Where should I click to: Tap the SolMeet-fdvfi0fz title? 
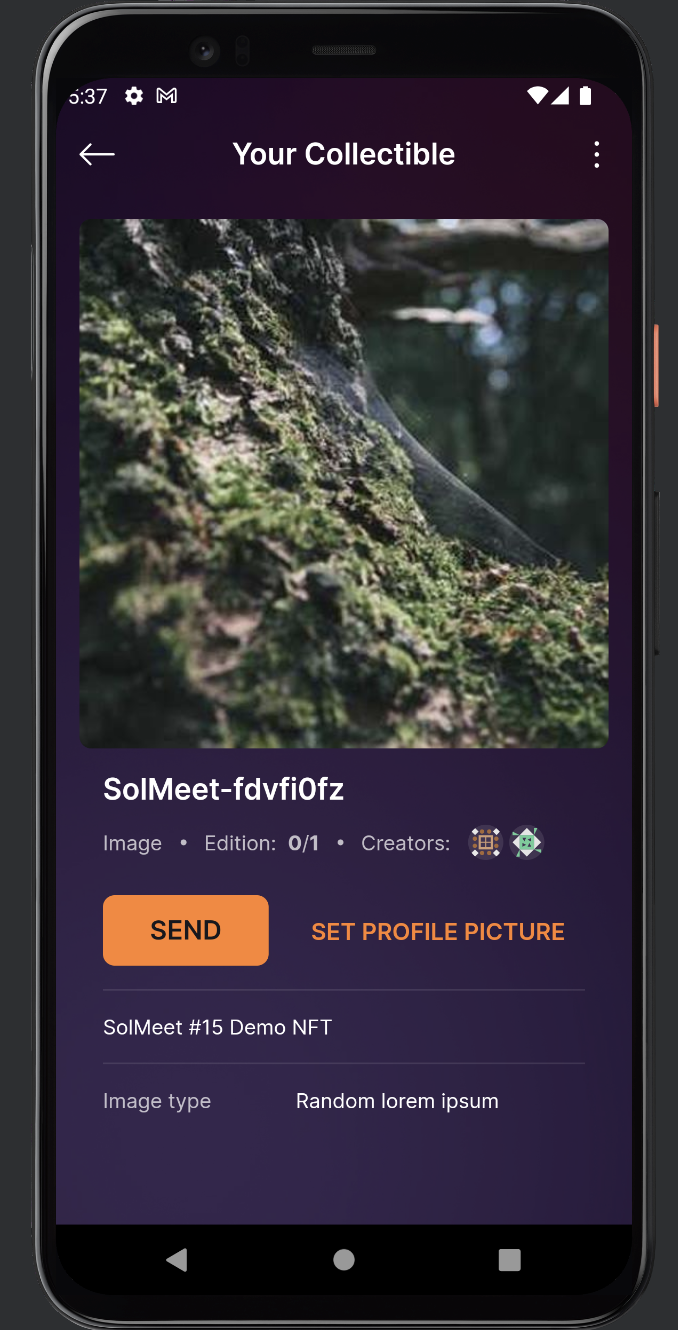point(224,790)
